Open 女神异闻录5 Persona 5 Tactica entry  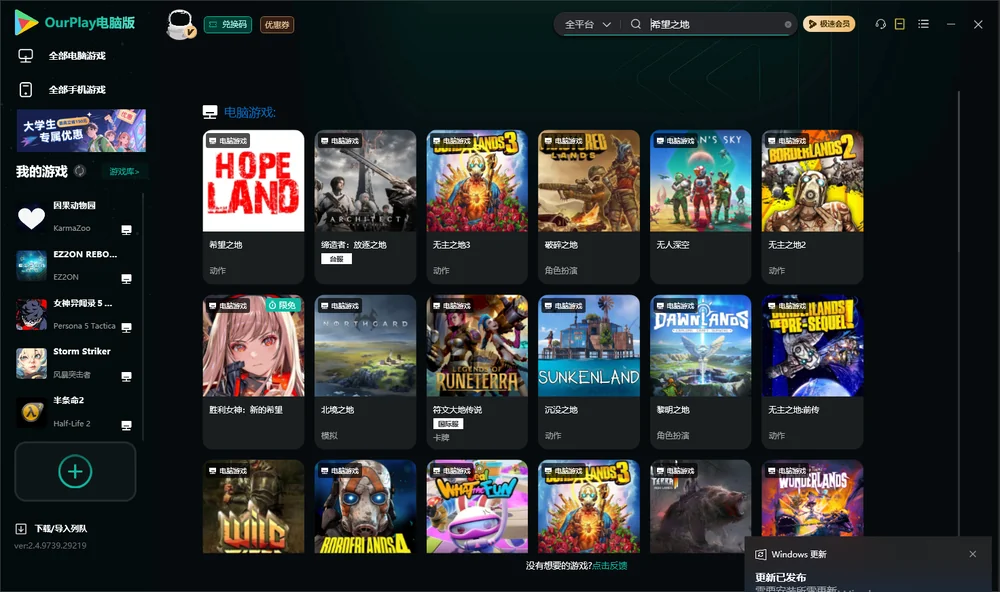coord(75,314)
